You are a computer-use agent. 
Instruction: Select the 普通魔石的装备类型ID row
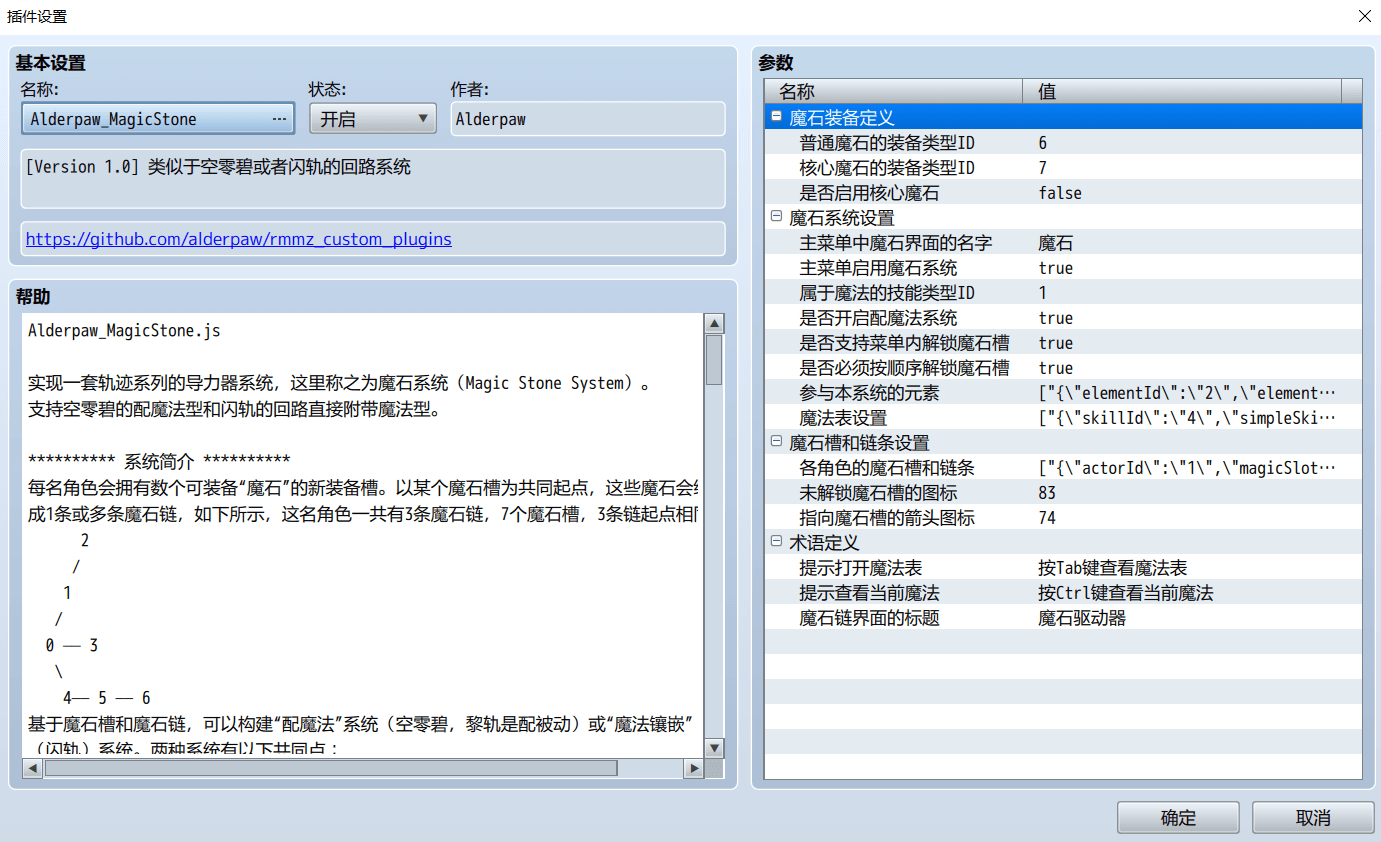point(1063,142)
